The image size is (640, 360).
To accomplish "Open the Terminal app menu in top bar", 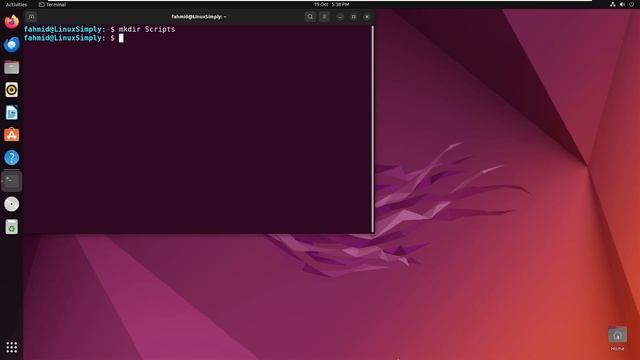I will pyautogui.click(x=52, y=4).
